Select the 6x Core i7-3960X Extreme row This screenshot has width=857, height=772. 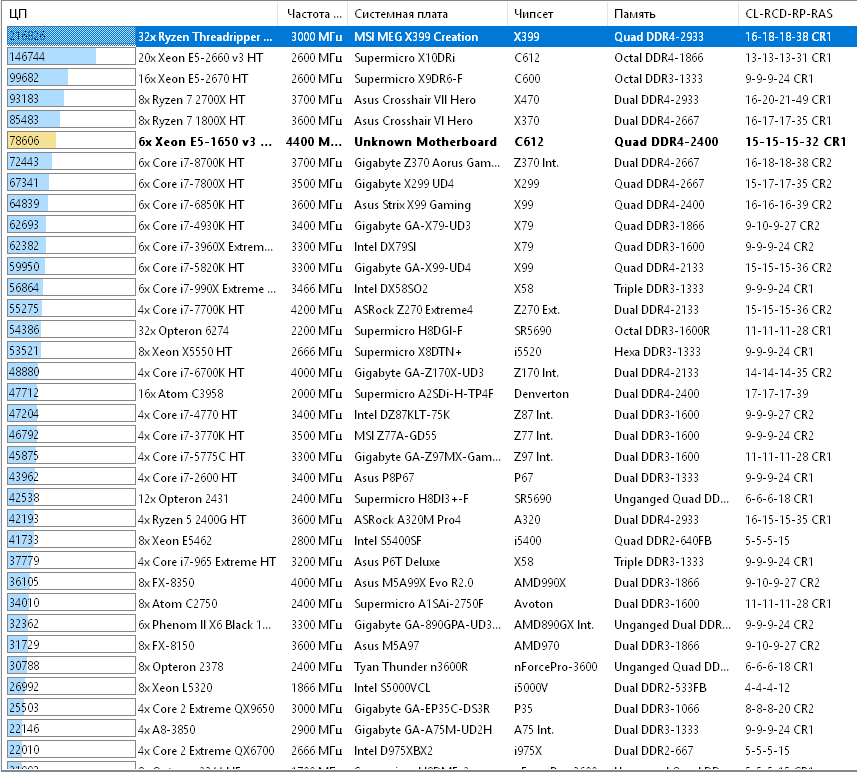(432, 247)
